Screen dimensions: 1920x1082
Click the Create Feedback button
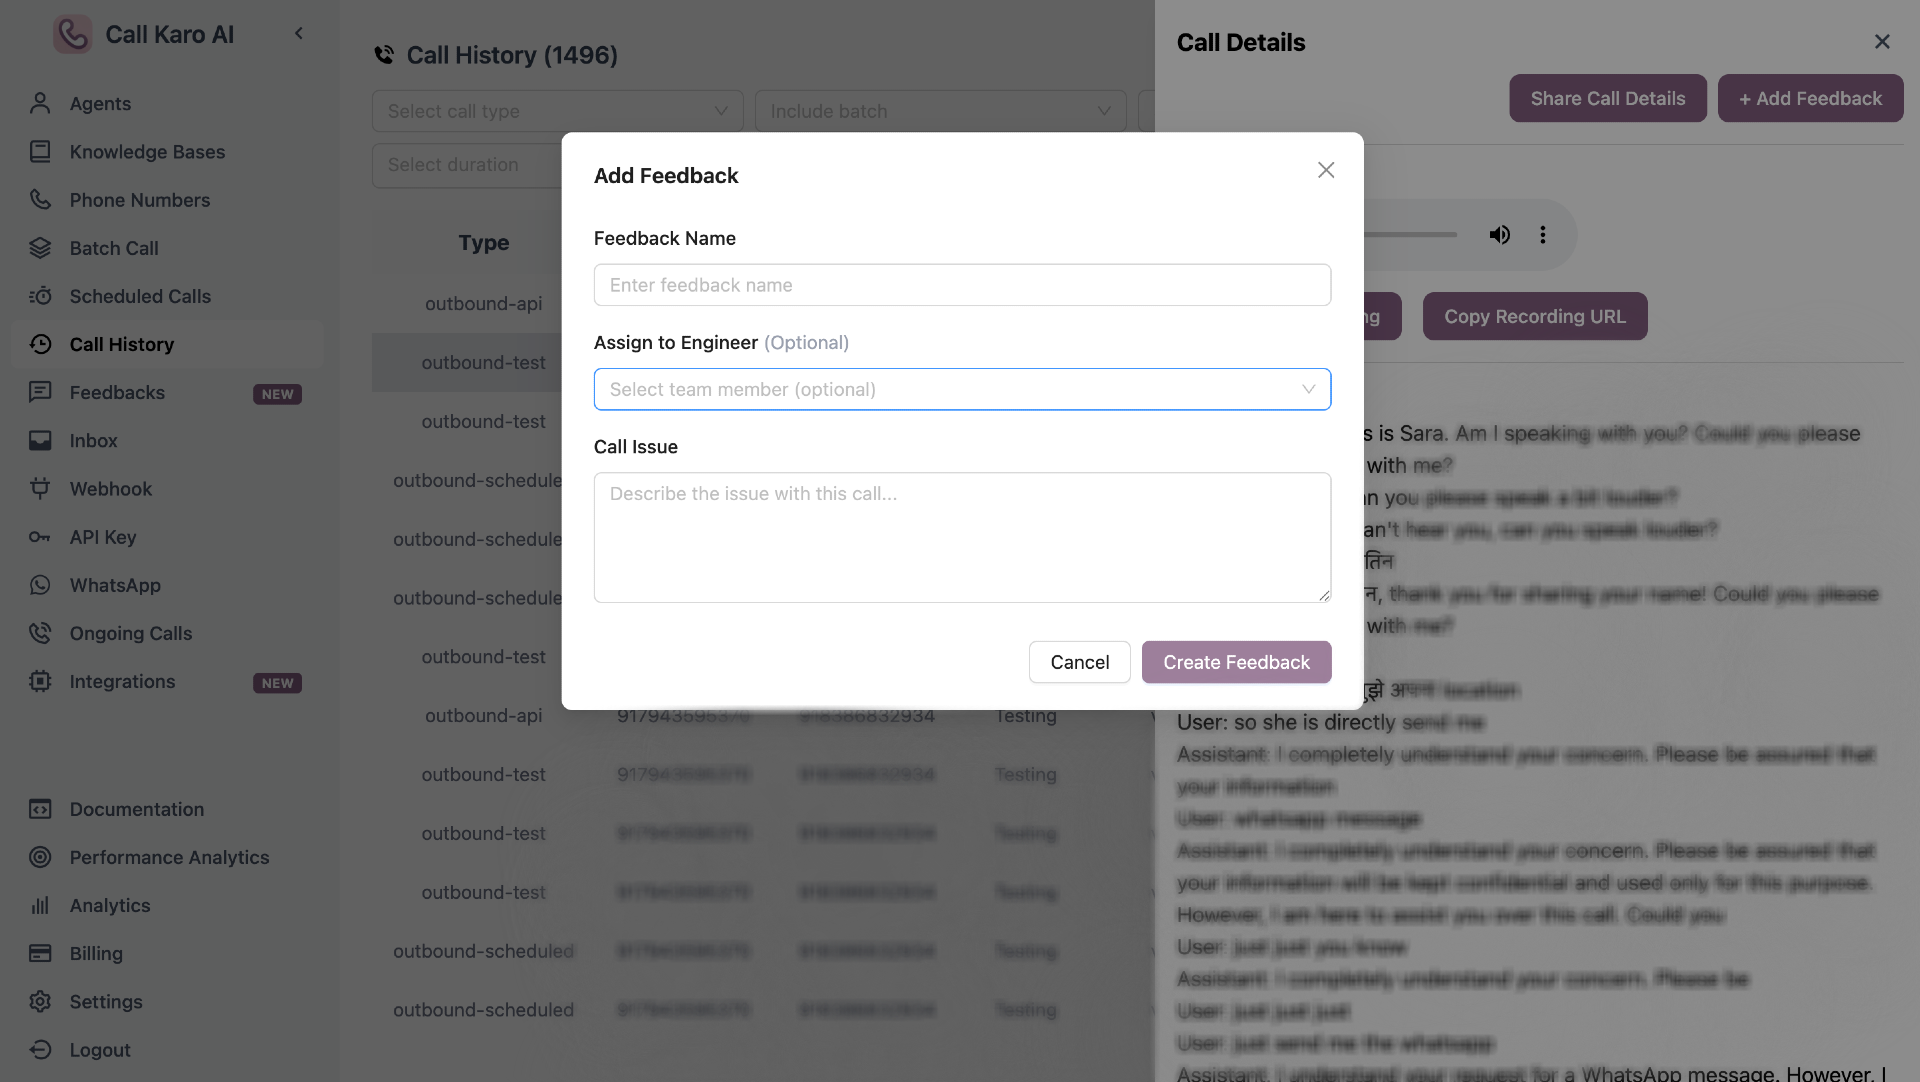pyautogui.click(x=1236, y=662)
